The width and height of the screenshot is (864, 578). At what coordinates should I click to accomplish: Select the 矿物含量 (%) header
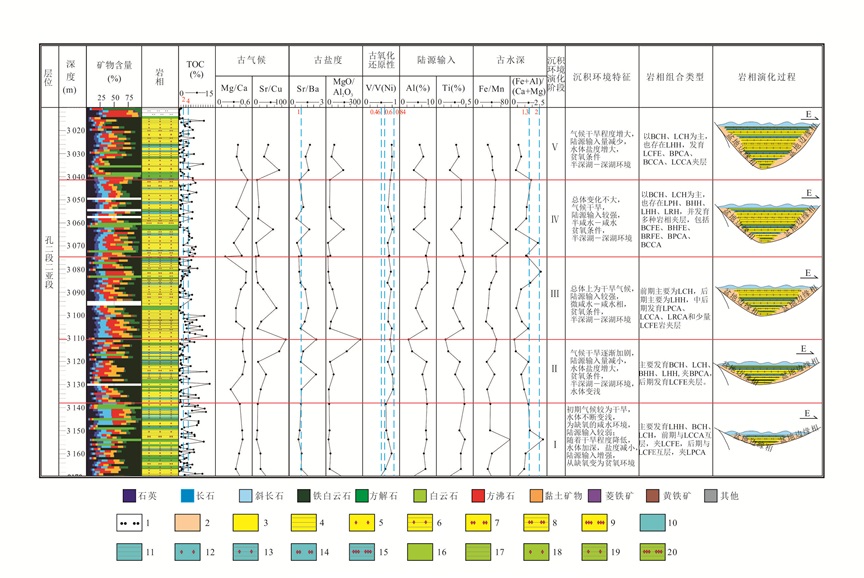click(x=114, y=72)
